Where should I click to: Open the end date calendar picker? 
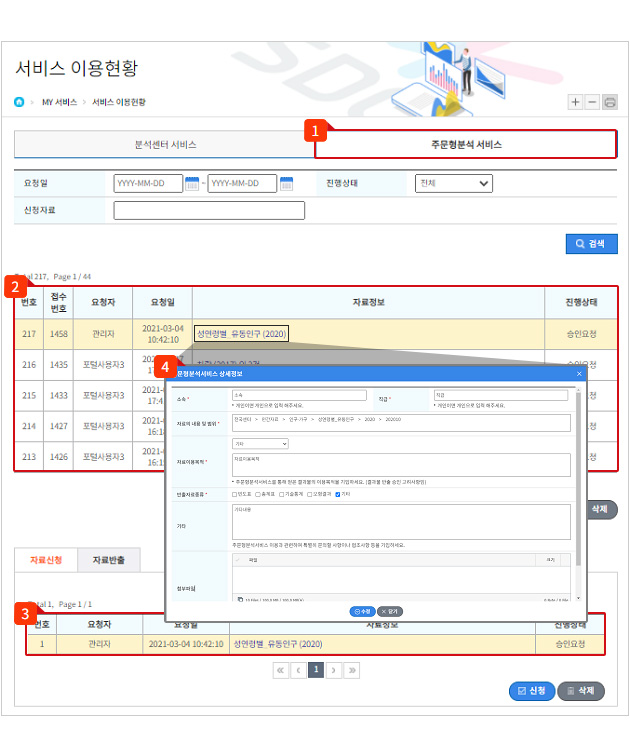click(x=286, y=183)
